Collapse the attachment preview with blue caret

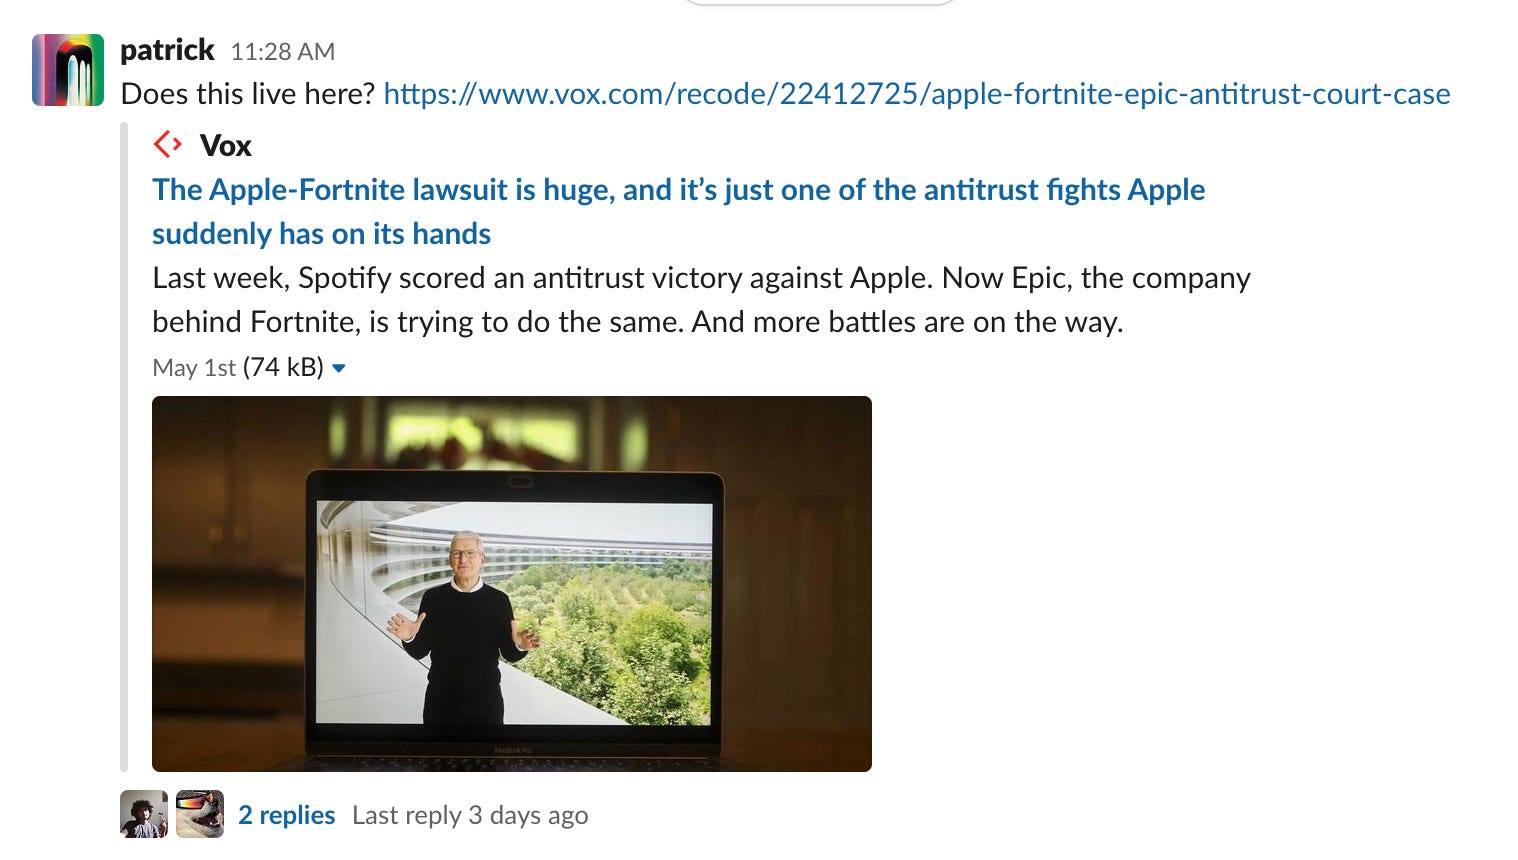(339, 368)
